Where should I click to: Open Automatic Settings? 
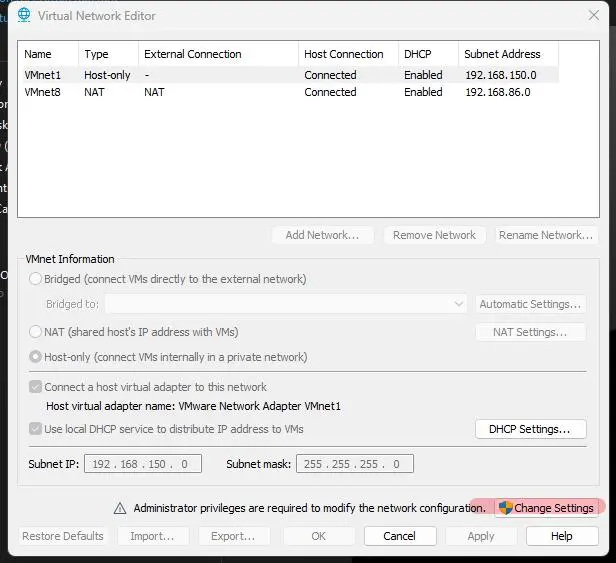pos(530,304)
